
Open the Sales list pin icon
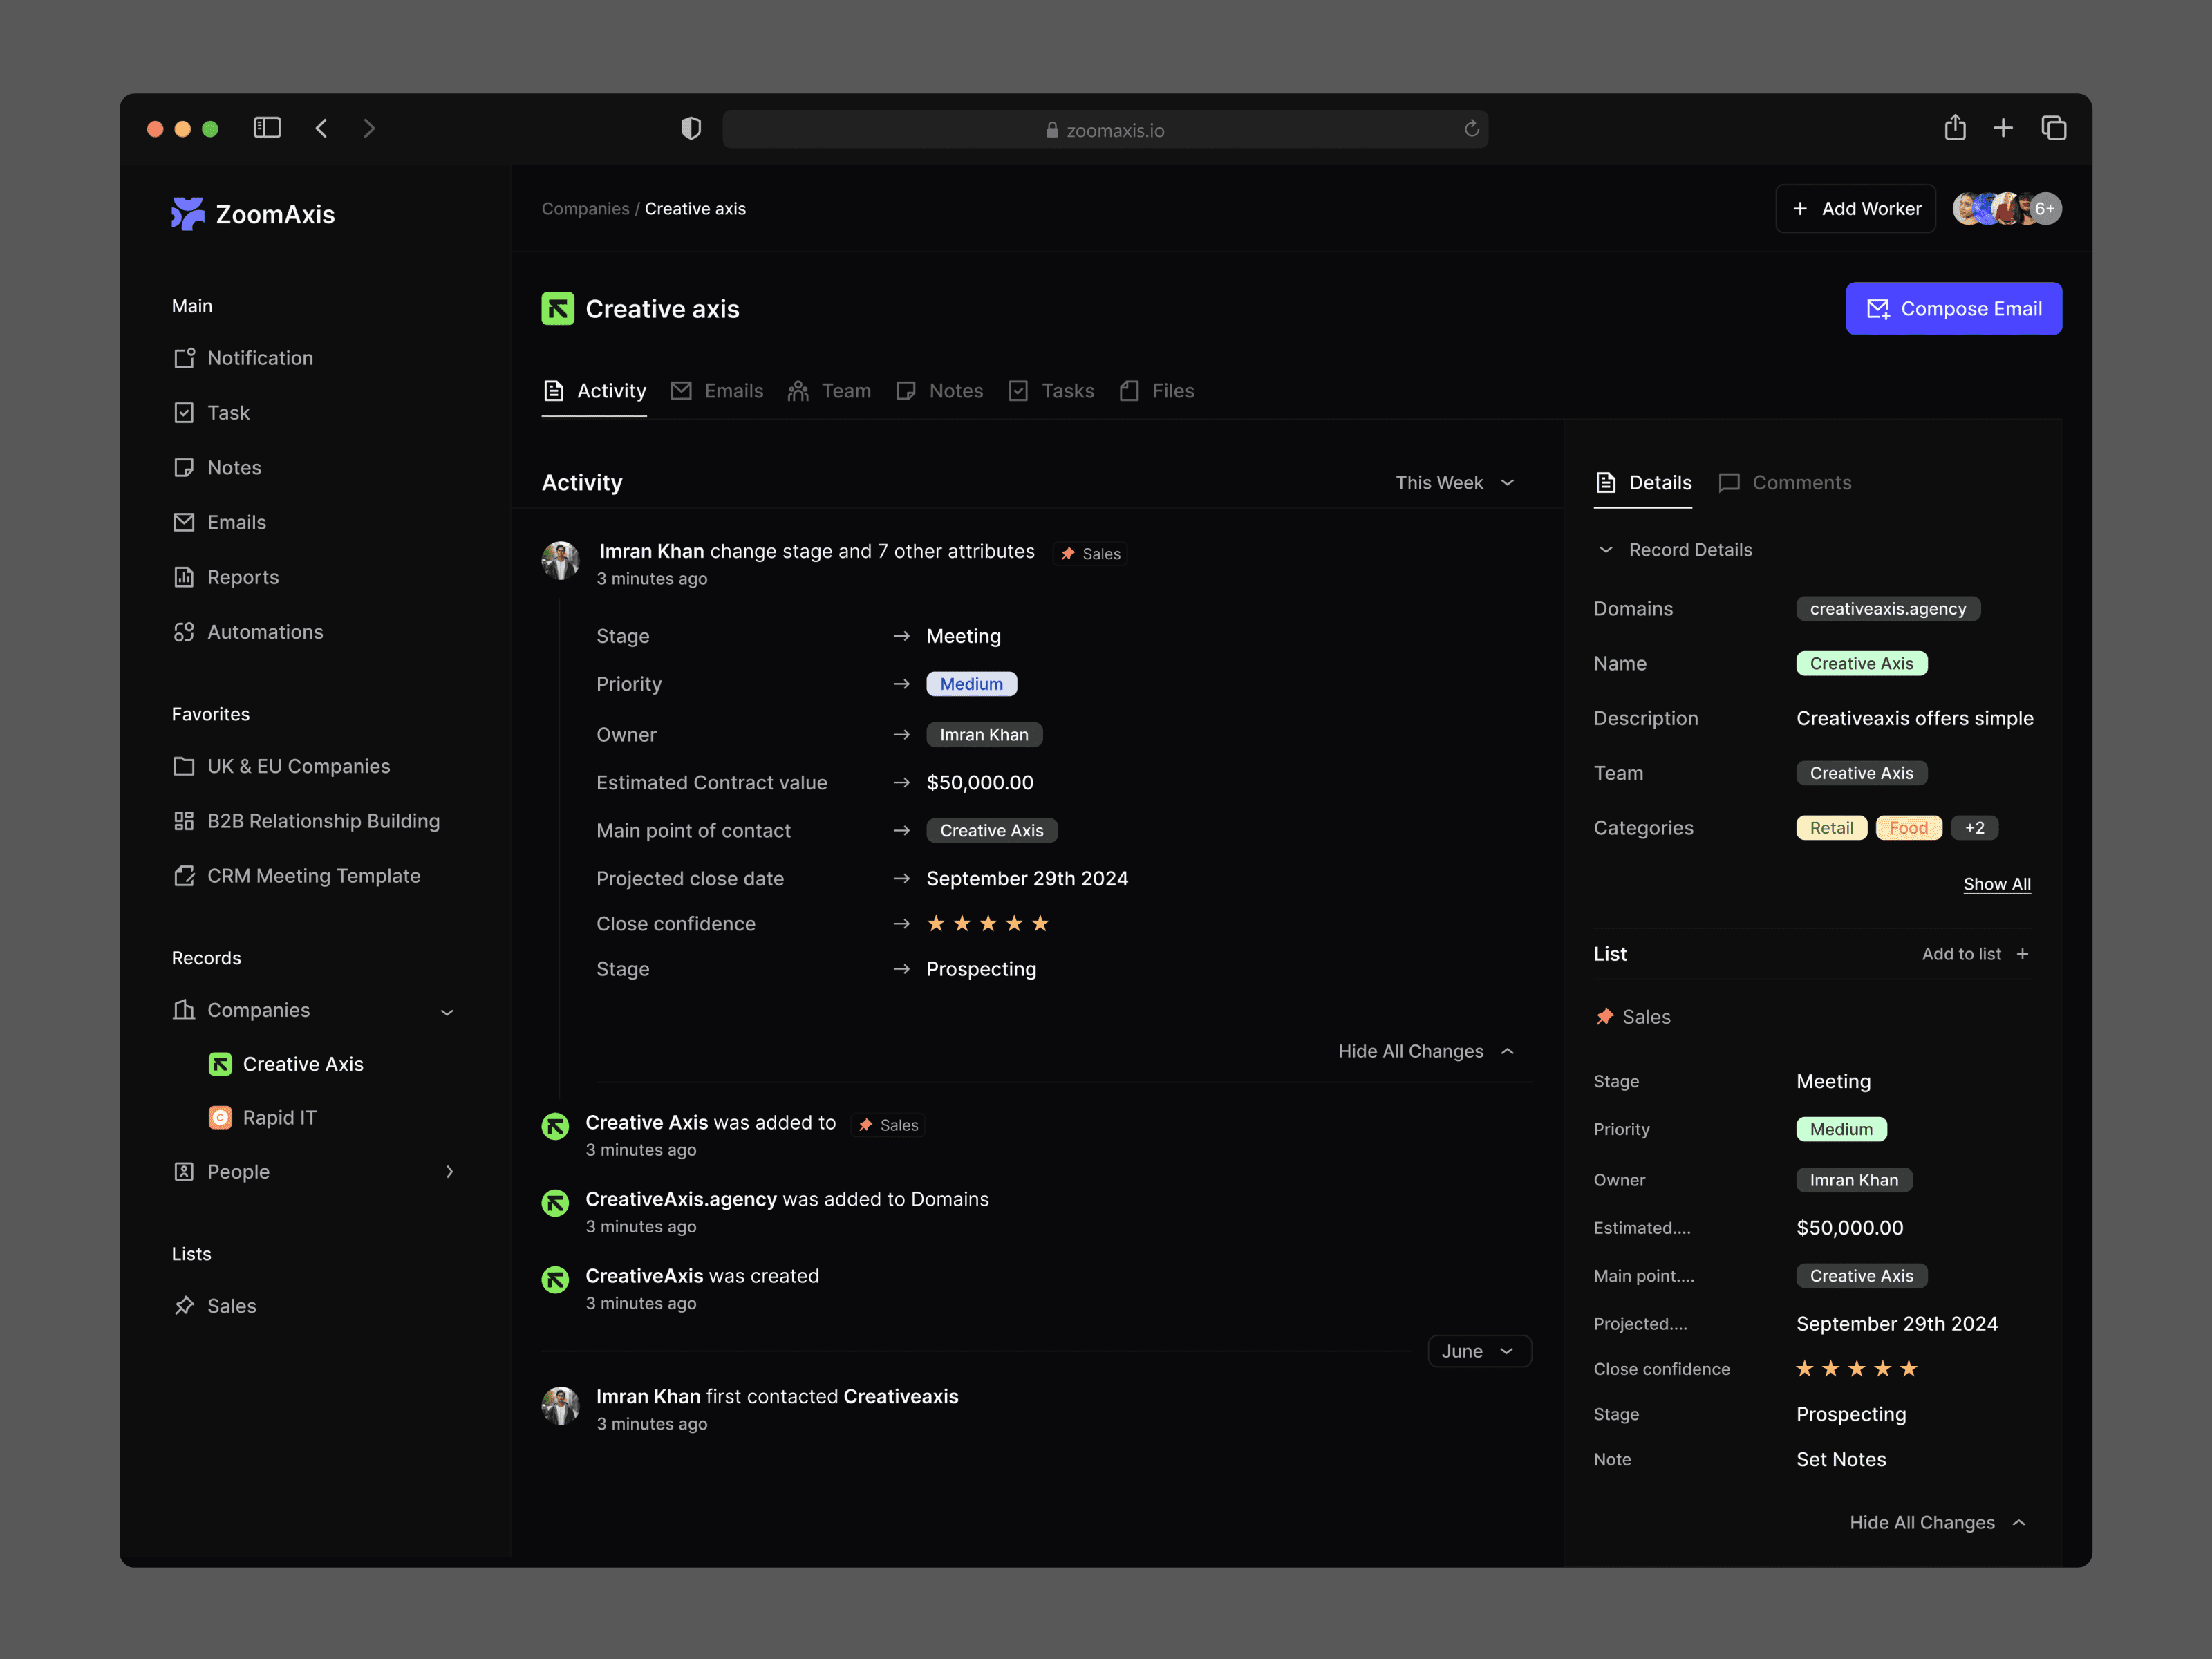pos(184,1306)
